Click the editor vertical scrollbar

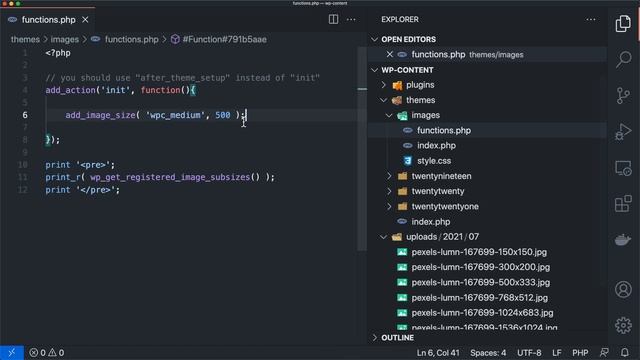(x=362, y=149)
